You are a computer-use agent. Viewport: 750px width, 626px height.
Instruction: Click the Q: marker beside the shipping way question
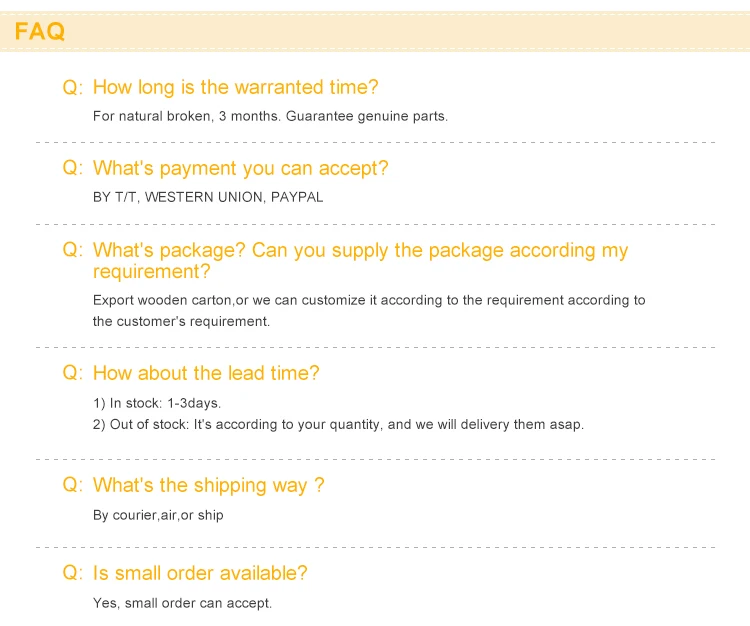coord(73,485)
